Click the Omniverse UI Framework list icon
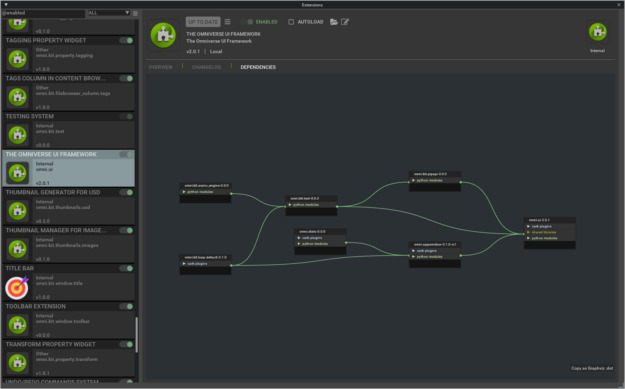 [x=18, y=173]
